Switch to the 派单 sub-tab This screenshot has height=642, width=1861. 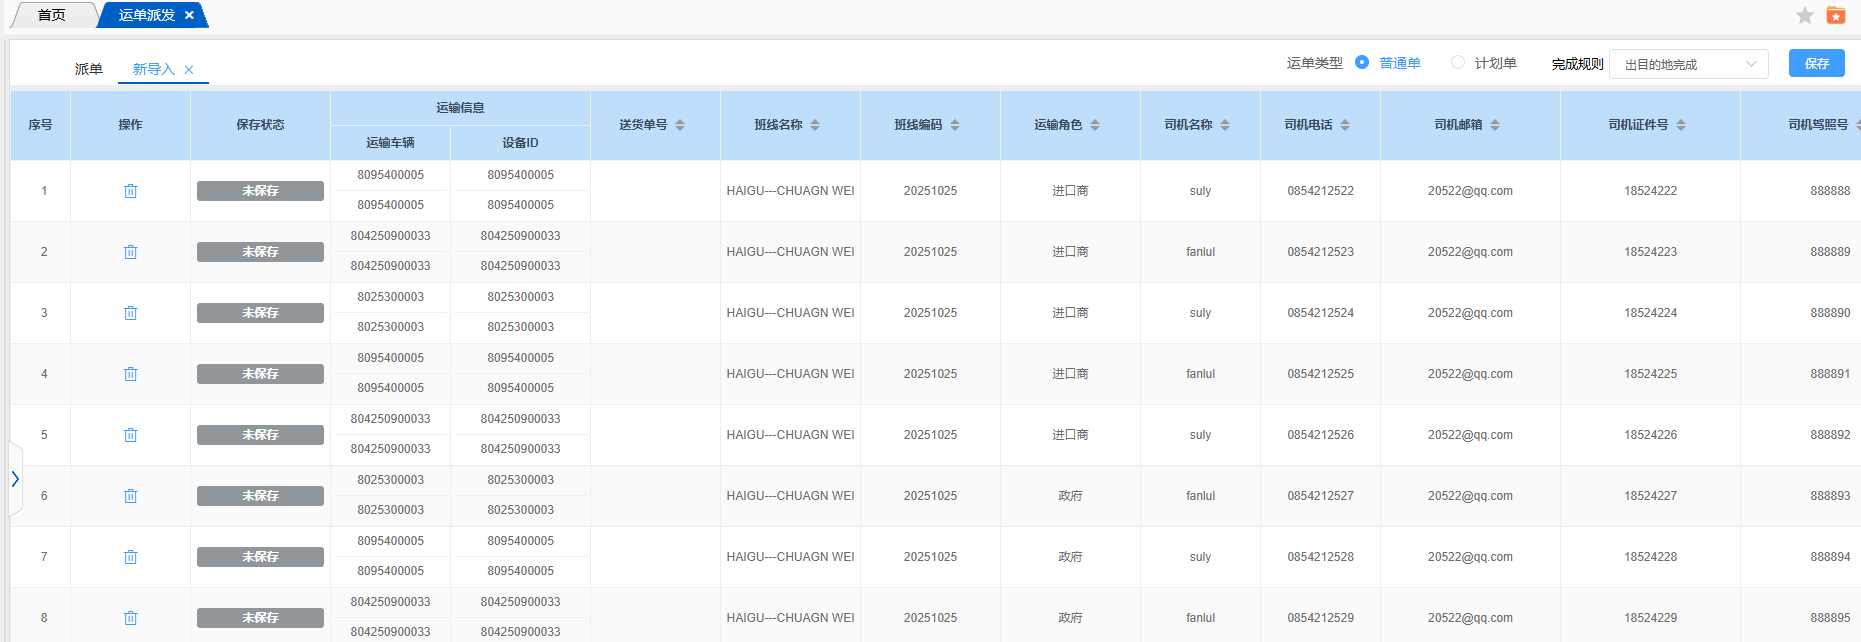pos(89,69)
